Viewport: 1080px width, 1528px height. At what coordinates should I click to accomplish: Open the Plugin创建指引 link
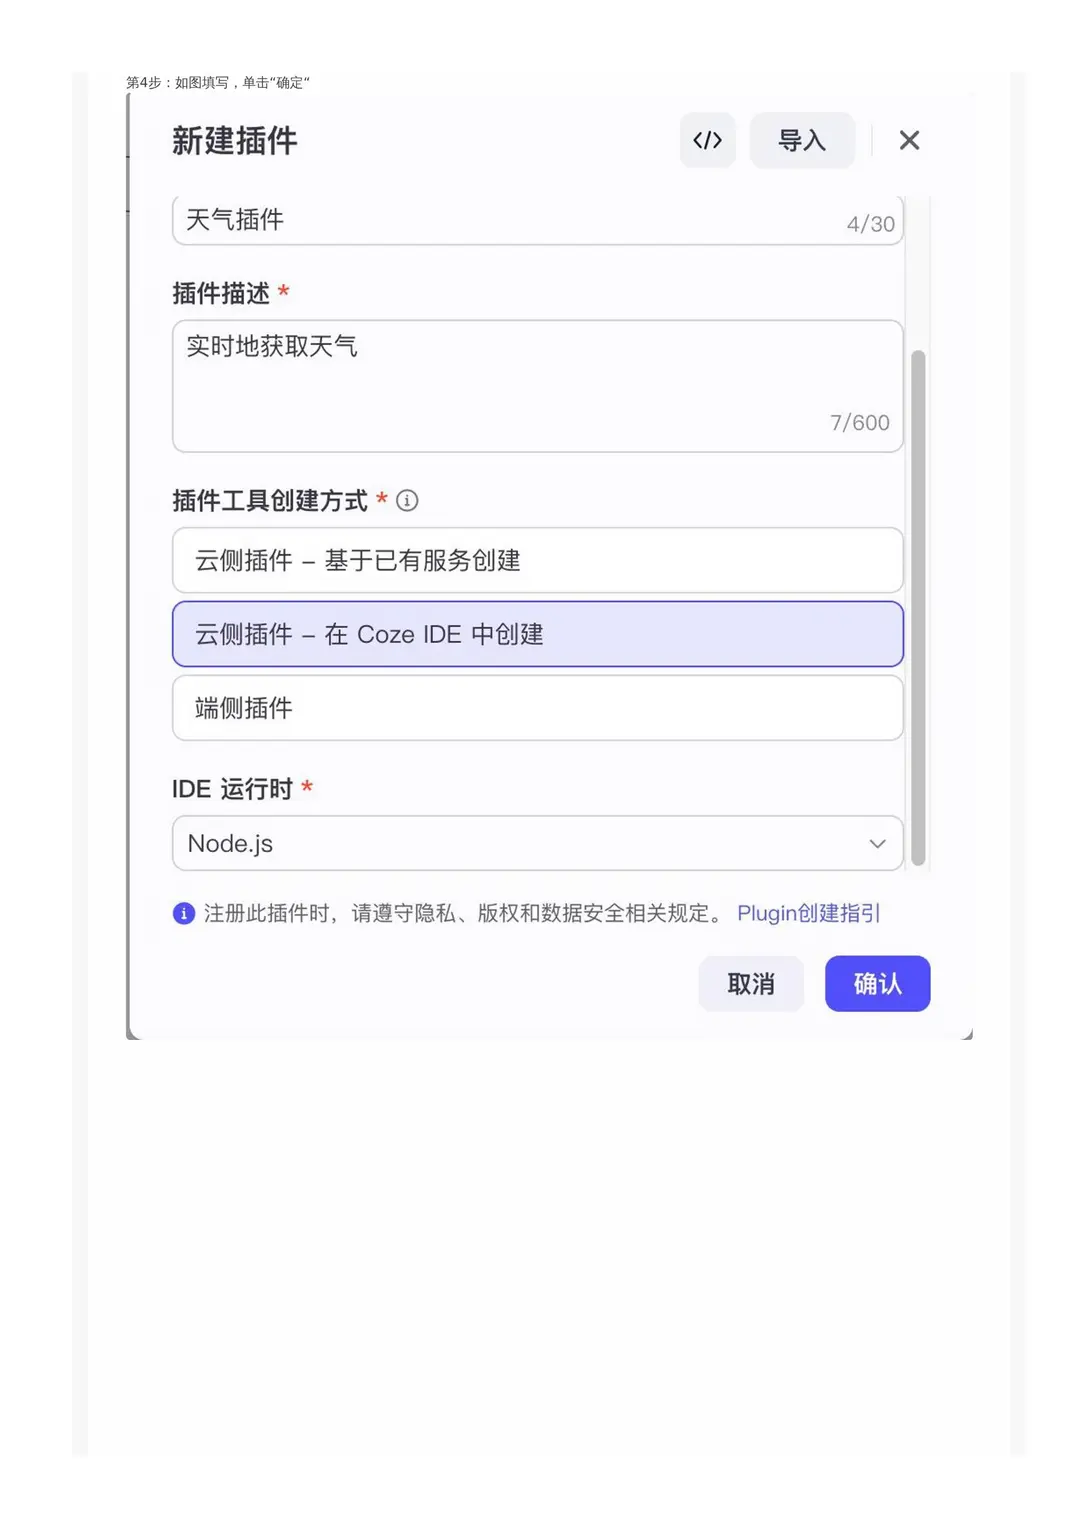(x=808, y=913)
